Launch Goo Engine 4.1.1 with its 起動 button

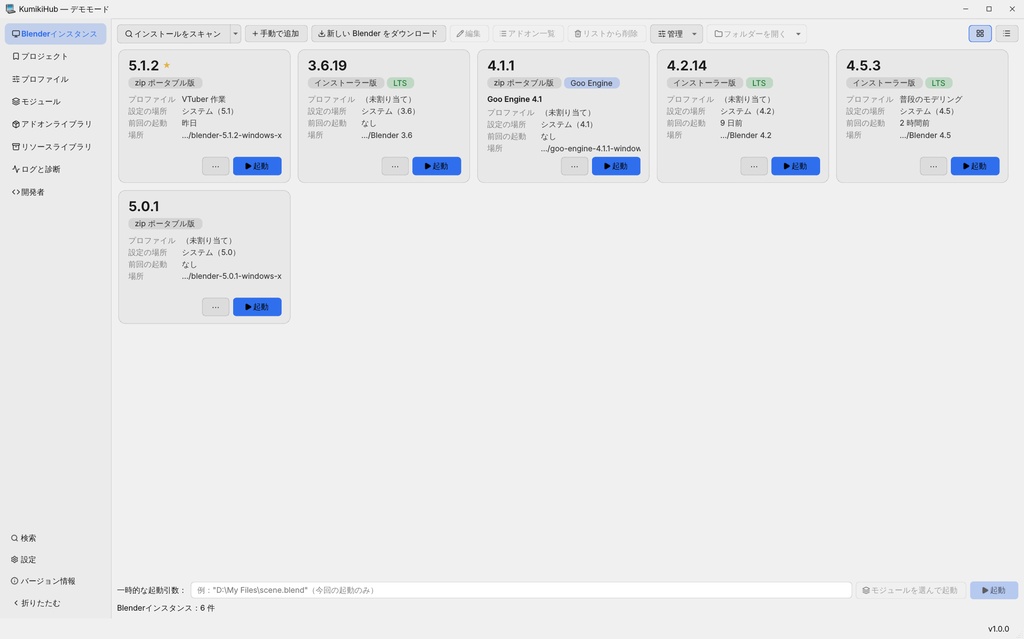[x=616, y=166]
